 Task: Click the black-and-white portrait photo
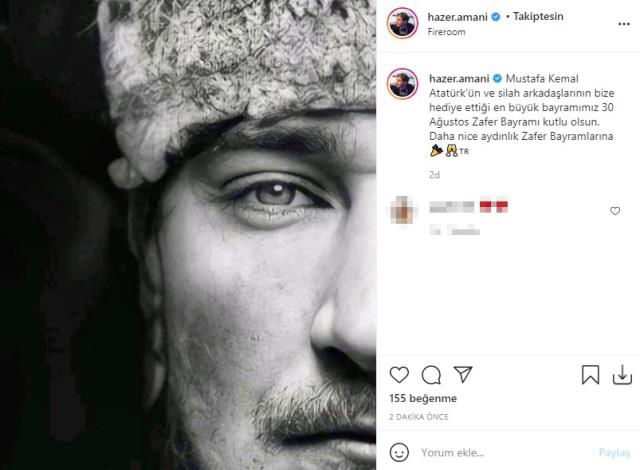(188, 235)
